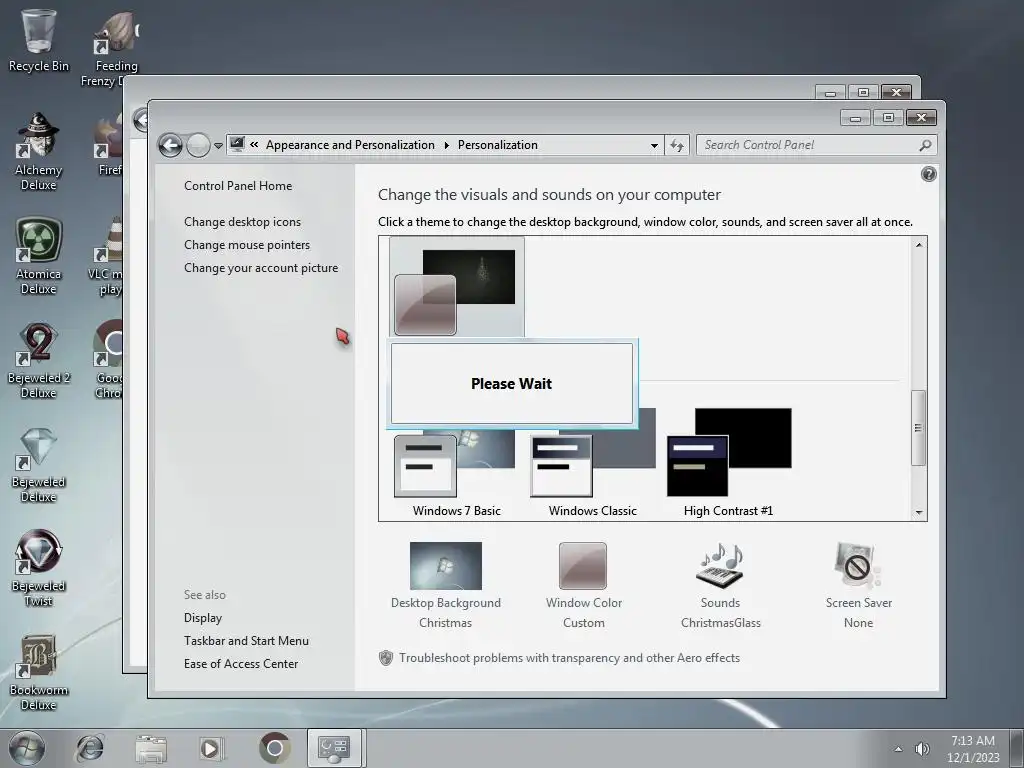
Task: Click the Refresh button beside the address bar
Action: (677, 146)
